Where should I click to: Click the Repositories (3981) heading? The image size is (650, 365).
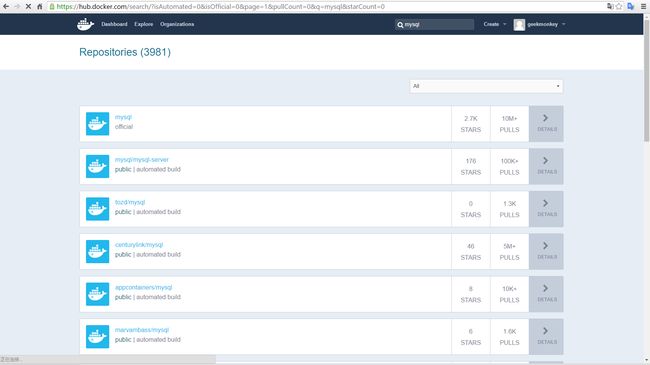pyautogui.click(x=125, y=52)
